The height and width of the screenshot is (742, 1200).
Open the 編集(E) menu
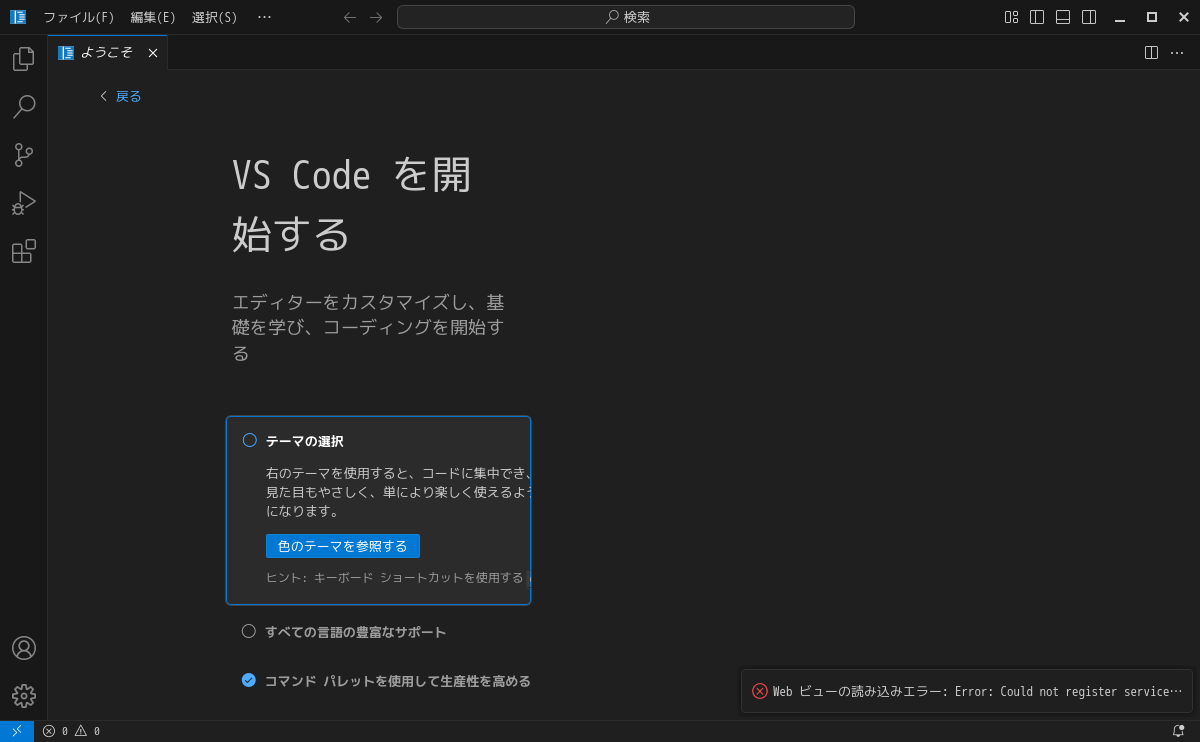coord(153,17)
